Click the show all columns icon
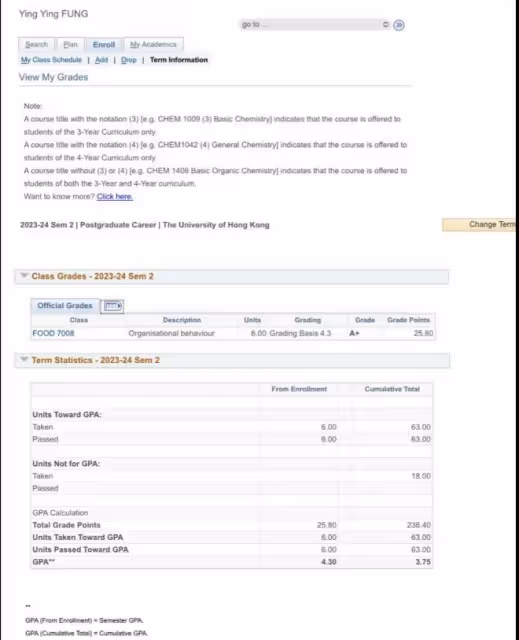This screenshot has width=519, height=640. click(x=112, y=306)
